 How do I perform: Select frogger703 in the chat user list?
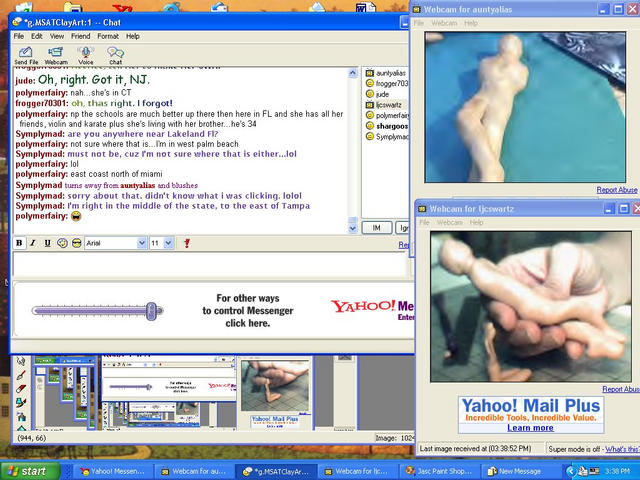[x=386, y=84]
